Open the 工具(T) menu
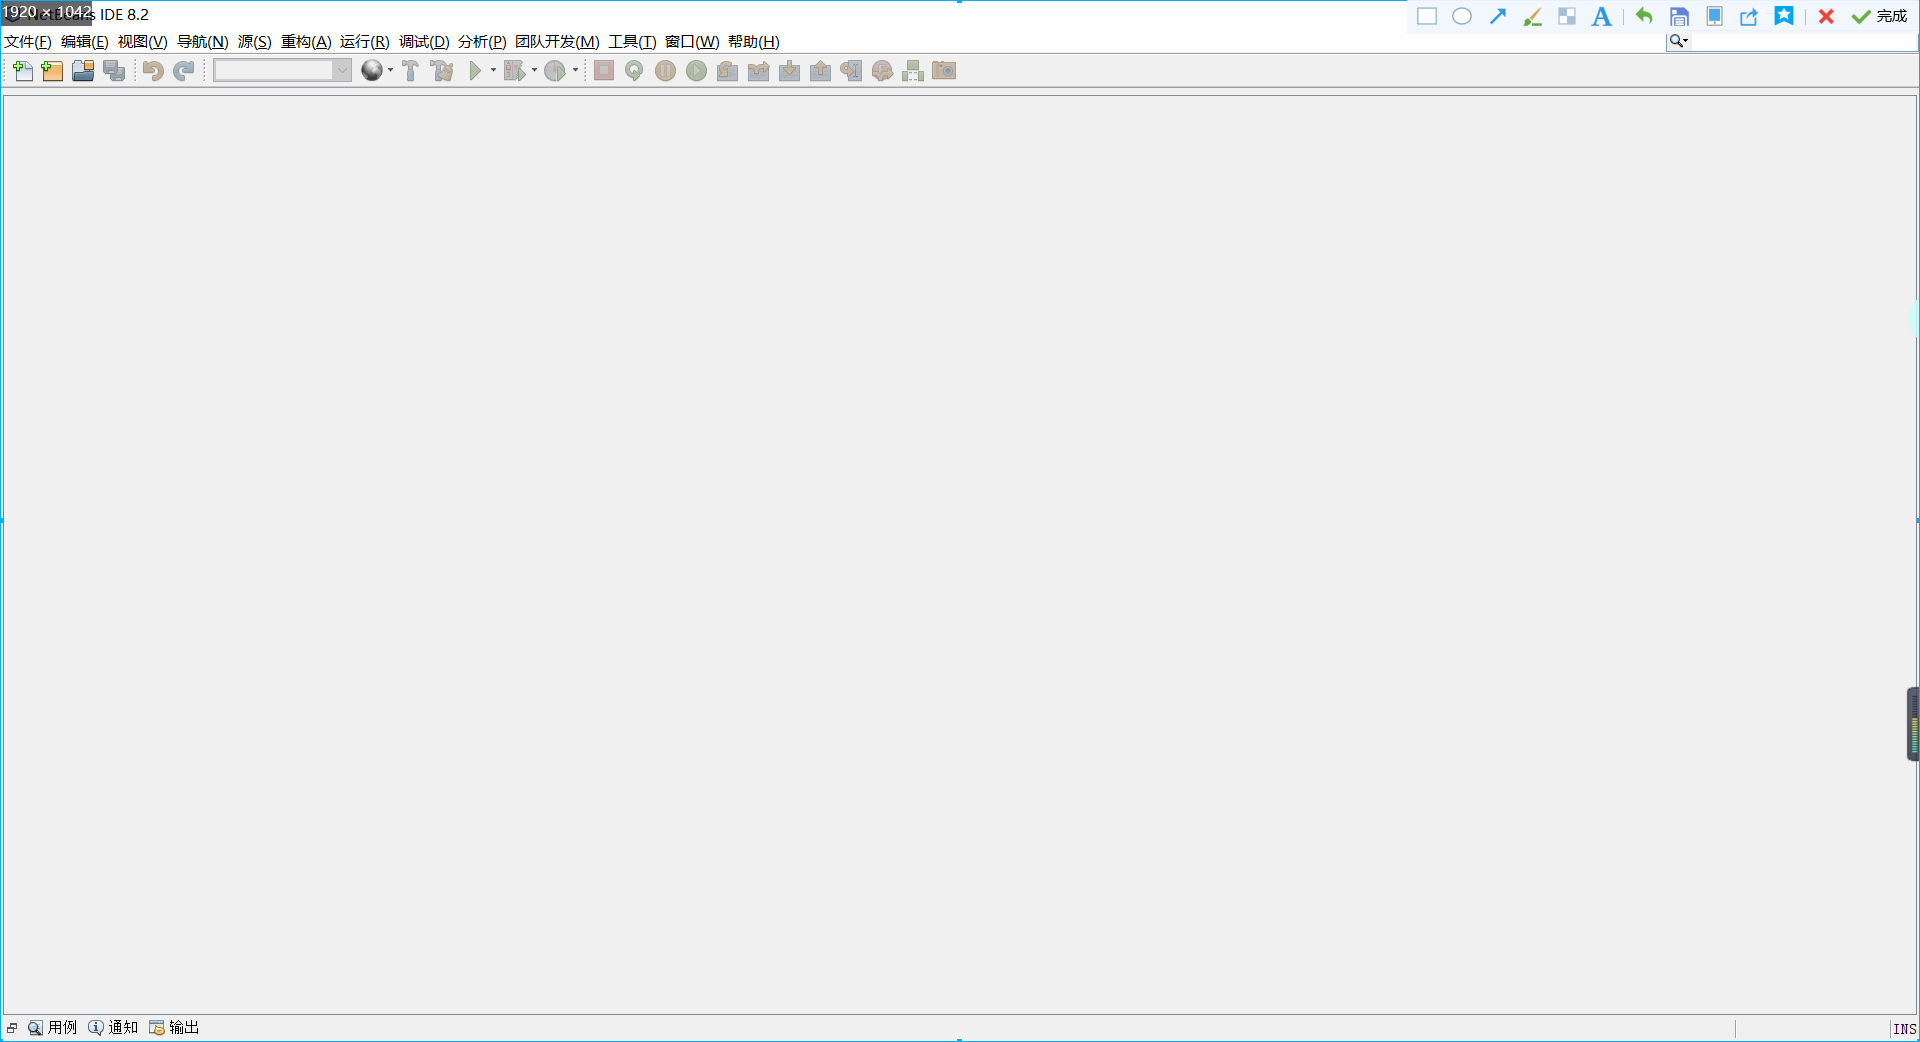This screenshot has width=1920, height=1042. (633, 41)
